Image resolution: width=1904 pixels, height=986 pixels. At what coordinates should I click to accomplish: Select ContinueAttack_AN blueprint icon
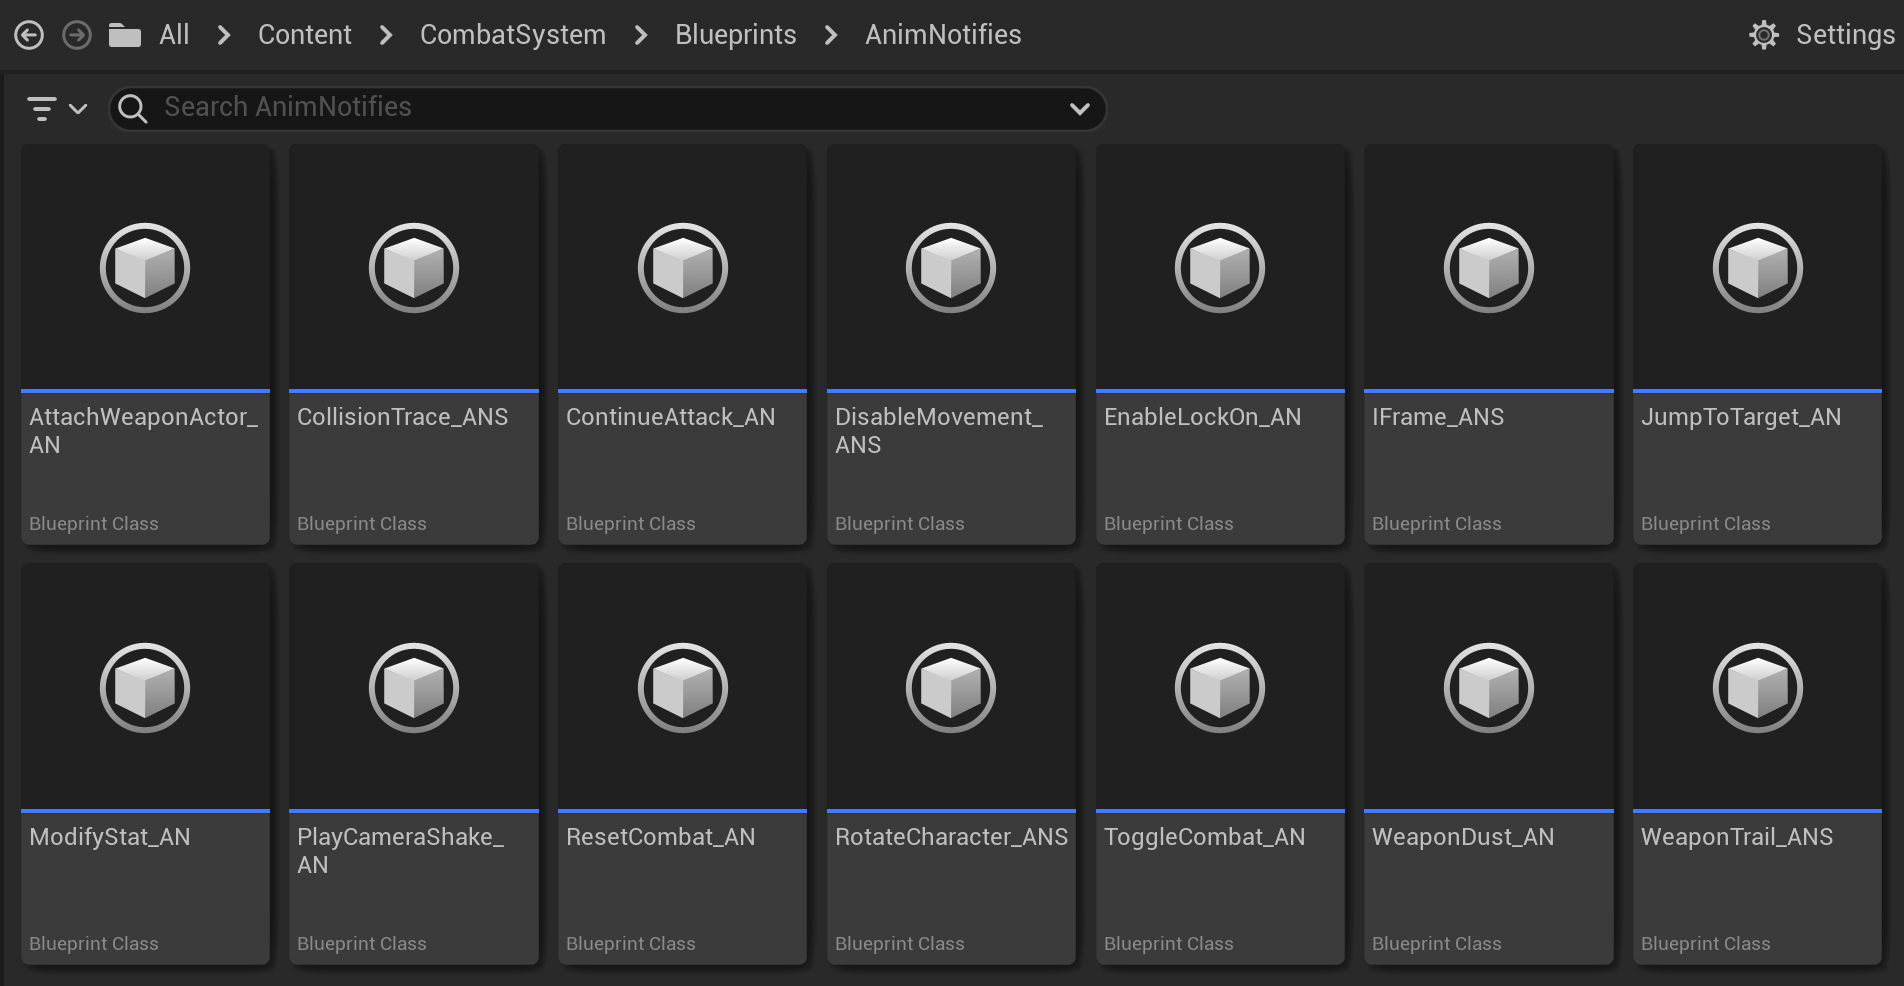[x=683, y=268]
